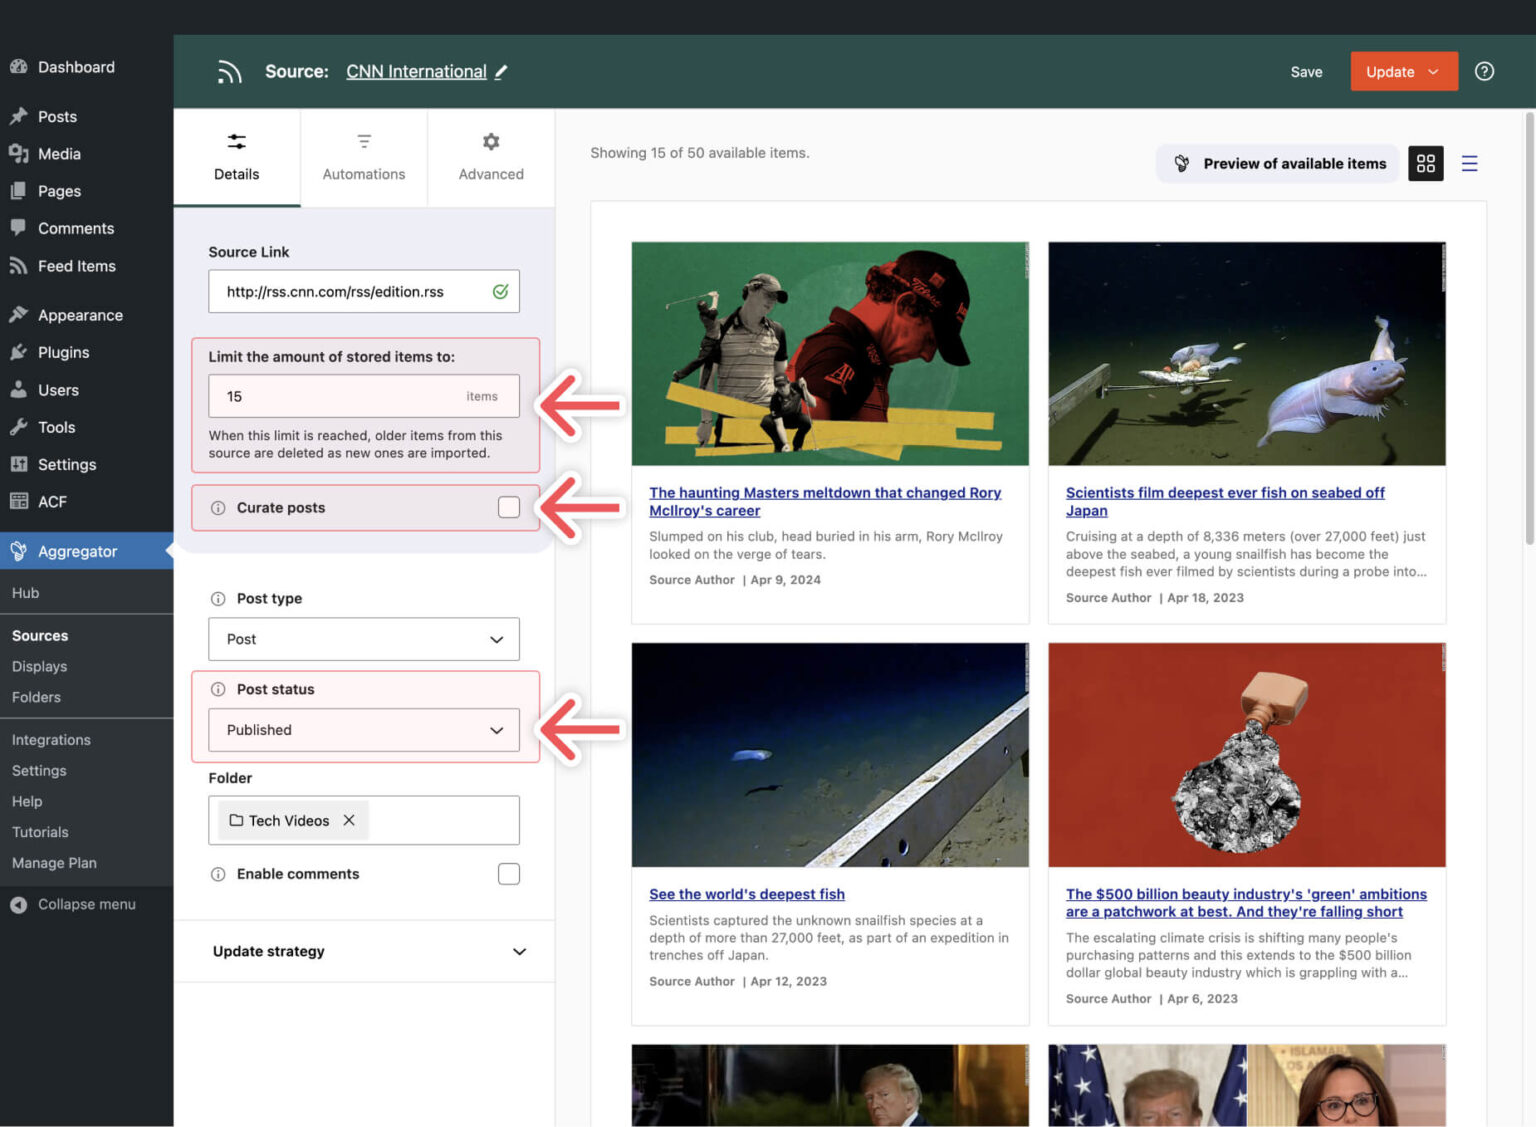The width and height of the screenshot is (1536, 1127).
Task: Switch to the Details tab
Action: tap(237, 157)
